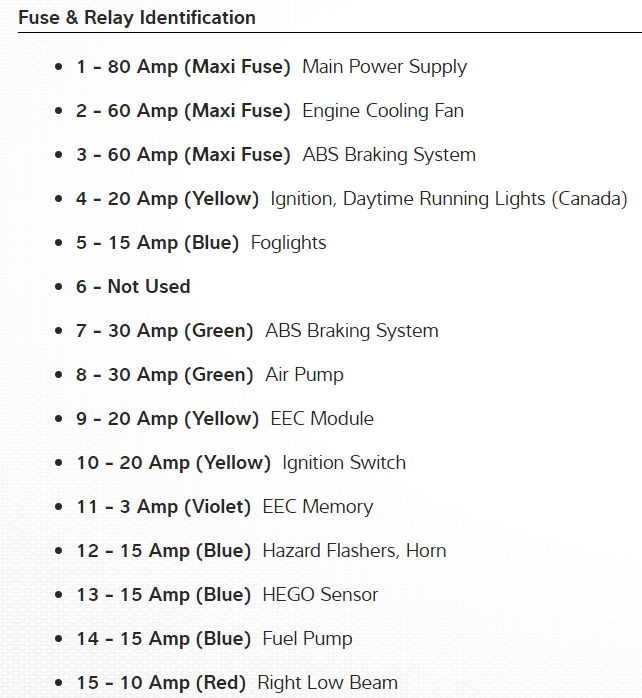Click the HEGO Sensor description
This screenshot has width=642, height=698.
pyautogui.click(x=320, y=595)
